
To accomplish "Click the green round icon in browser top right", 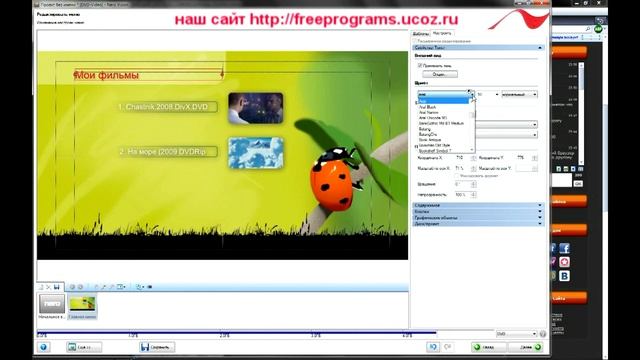I will [598, 29].
